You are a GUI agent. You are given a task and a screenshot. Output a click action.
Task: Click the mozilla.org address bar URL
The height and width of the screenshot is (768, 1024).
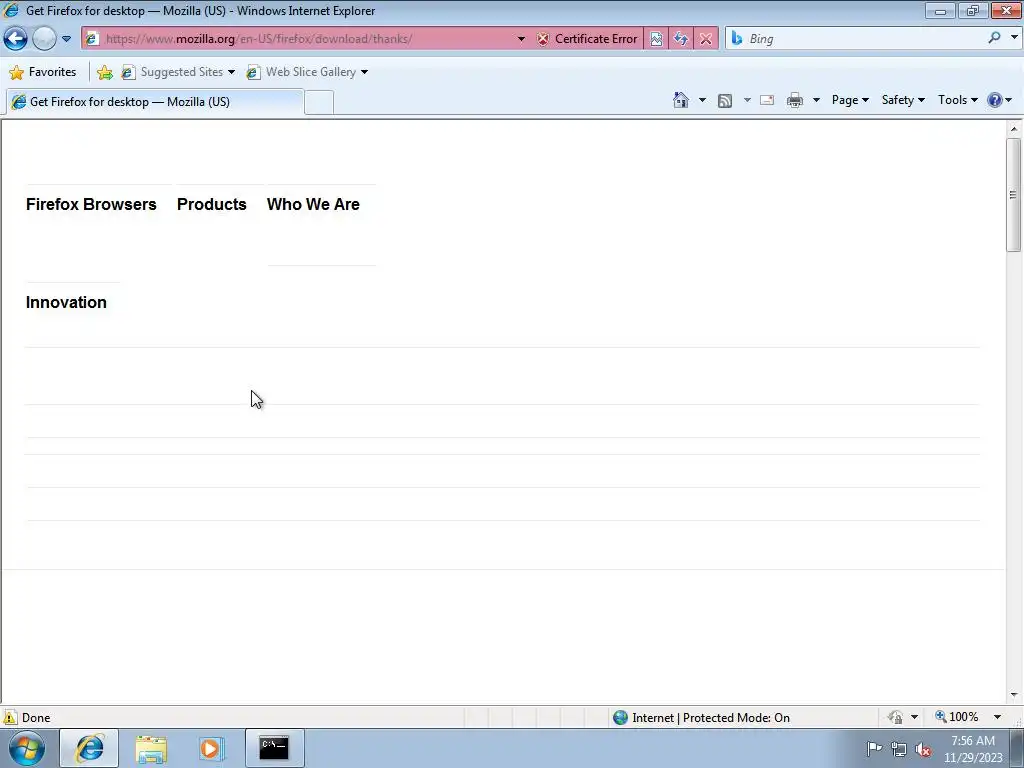[x=259, y=39]
